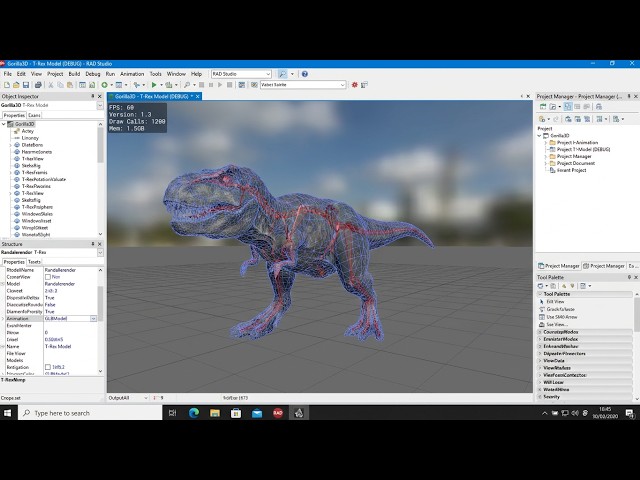640x480 pixels.
Task: Open the Structure panel selector dropdown
Action: point(100,253)
